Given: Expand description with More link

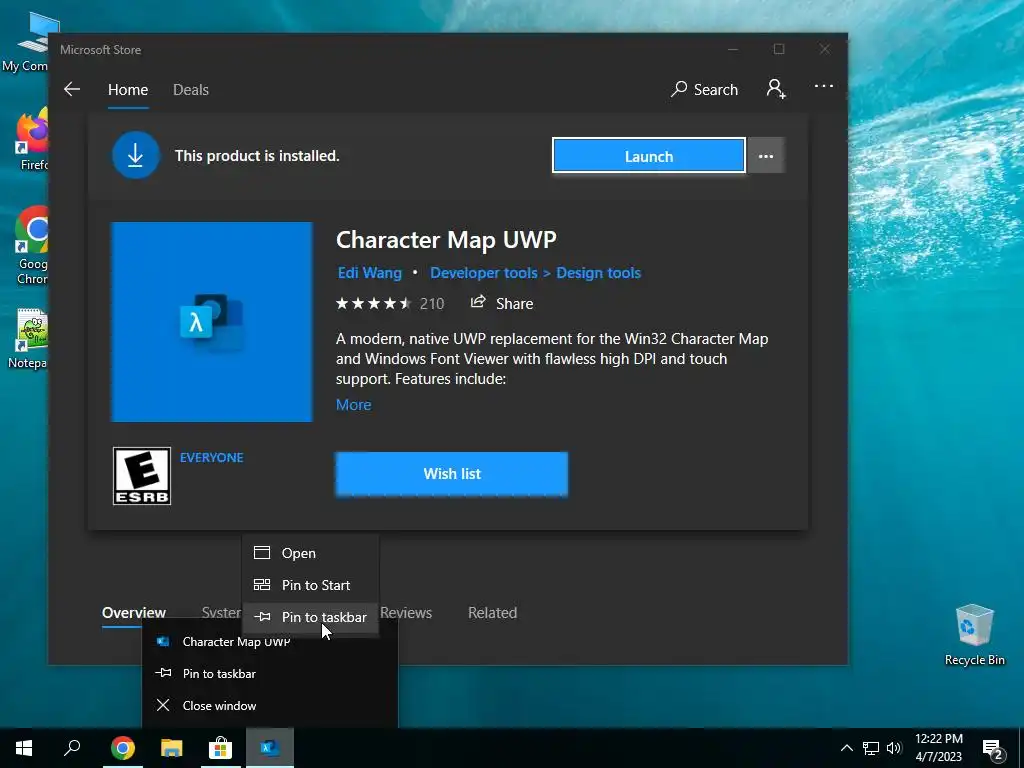Looking at the screenshot, I should (353, 405).
